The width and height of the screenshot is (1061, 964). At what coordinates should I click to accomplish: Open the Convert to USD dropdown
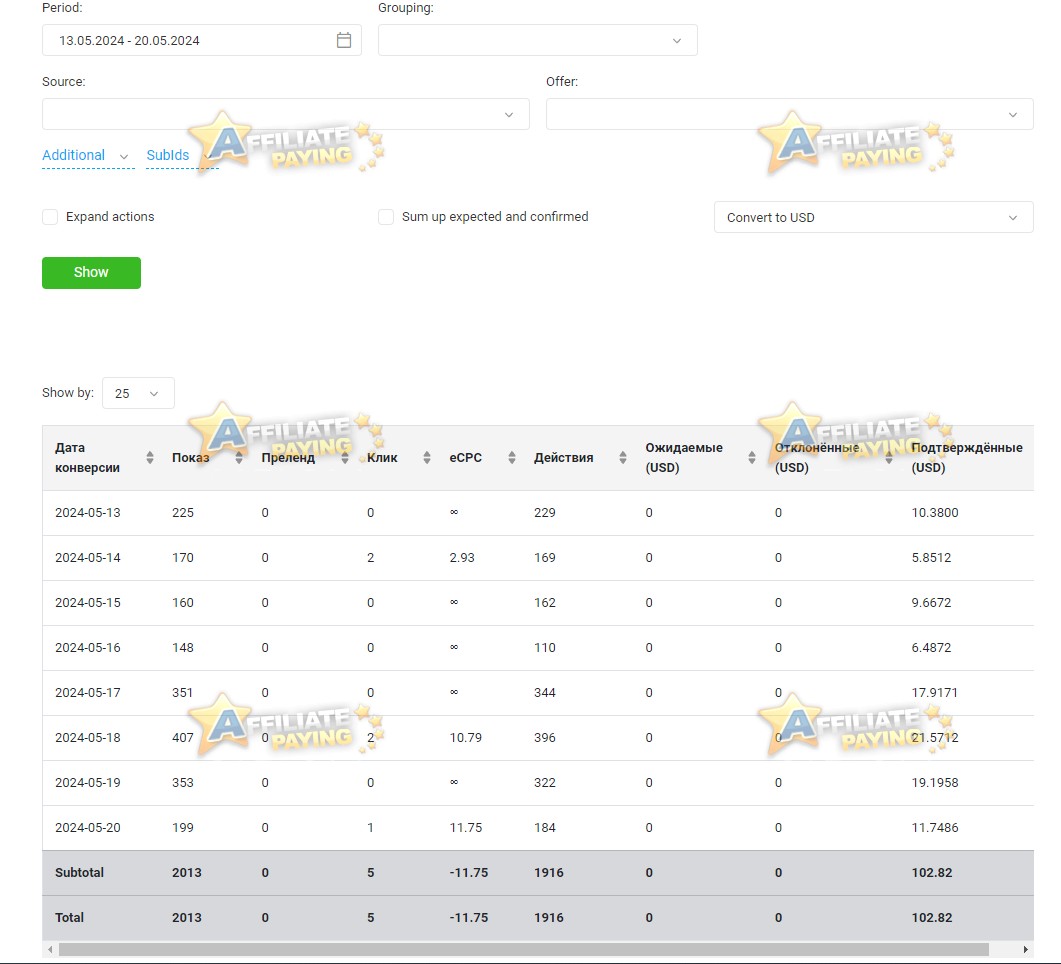click(874, 217)
